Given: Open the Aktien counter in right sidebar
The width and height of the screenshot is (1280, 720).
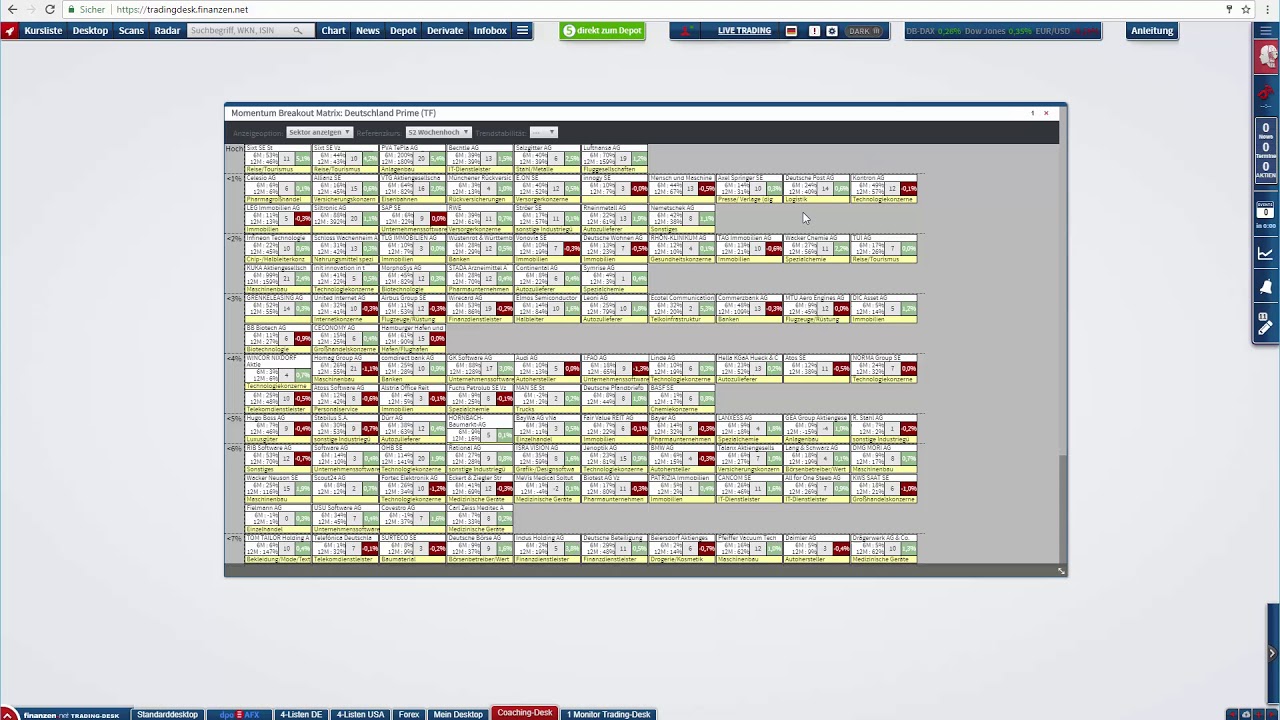Looking at the screenshot, I should (x=1266, y=169).
